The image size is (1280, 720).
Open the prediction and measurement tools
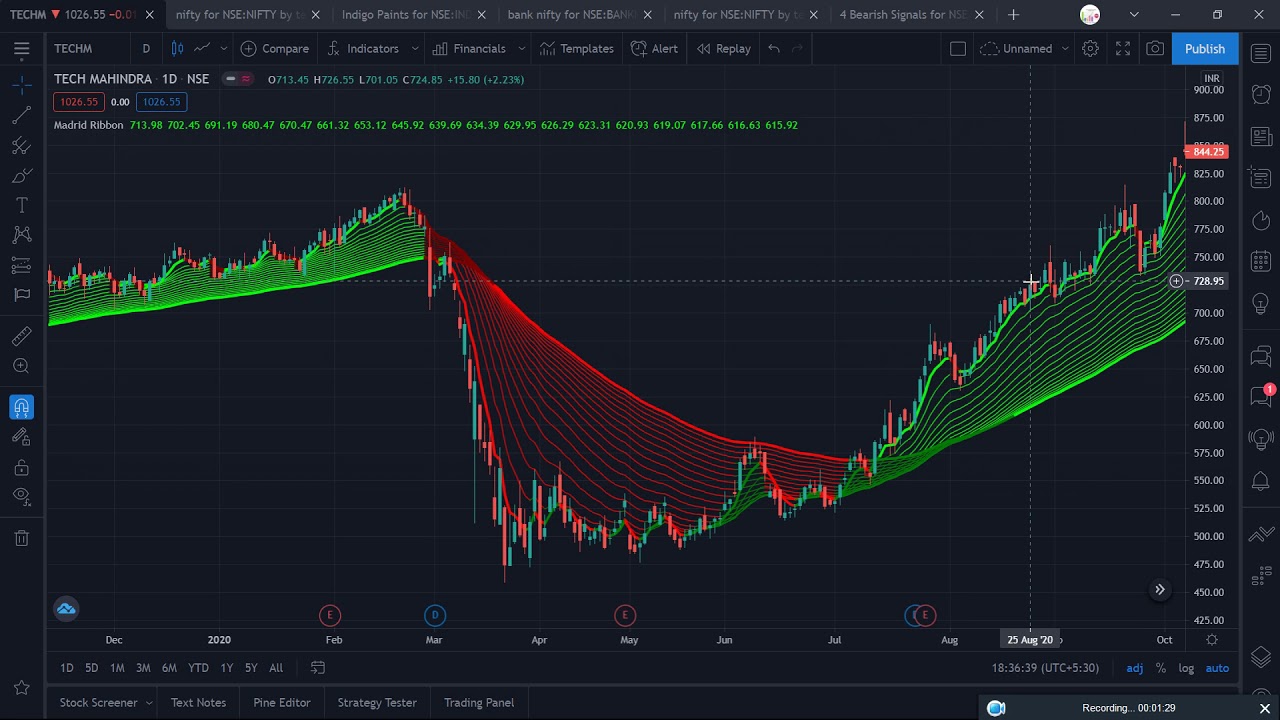point(21,266)
